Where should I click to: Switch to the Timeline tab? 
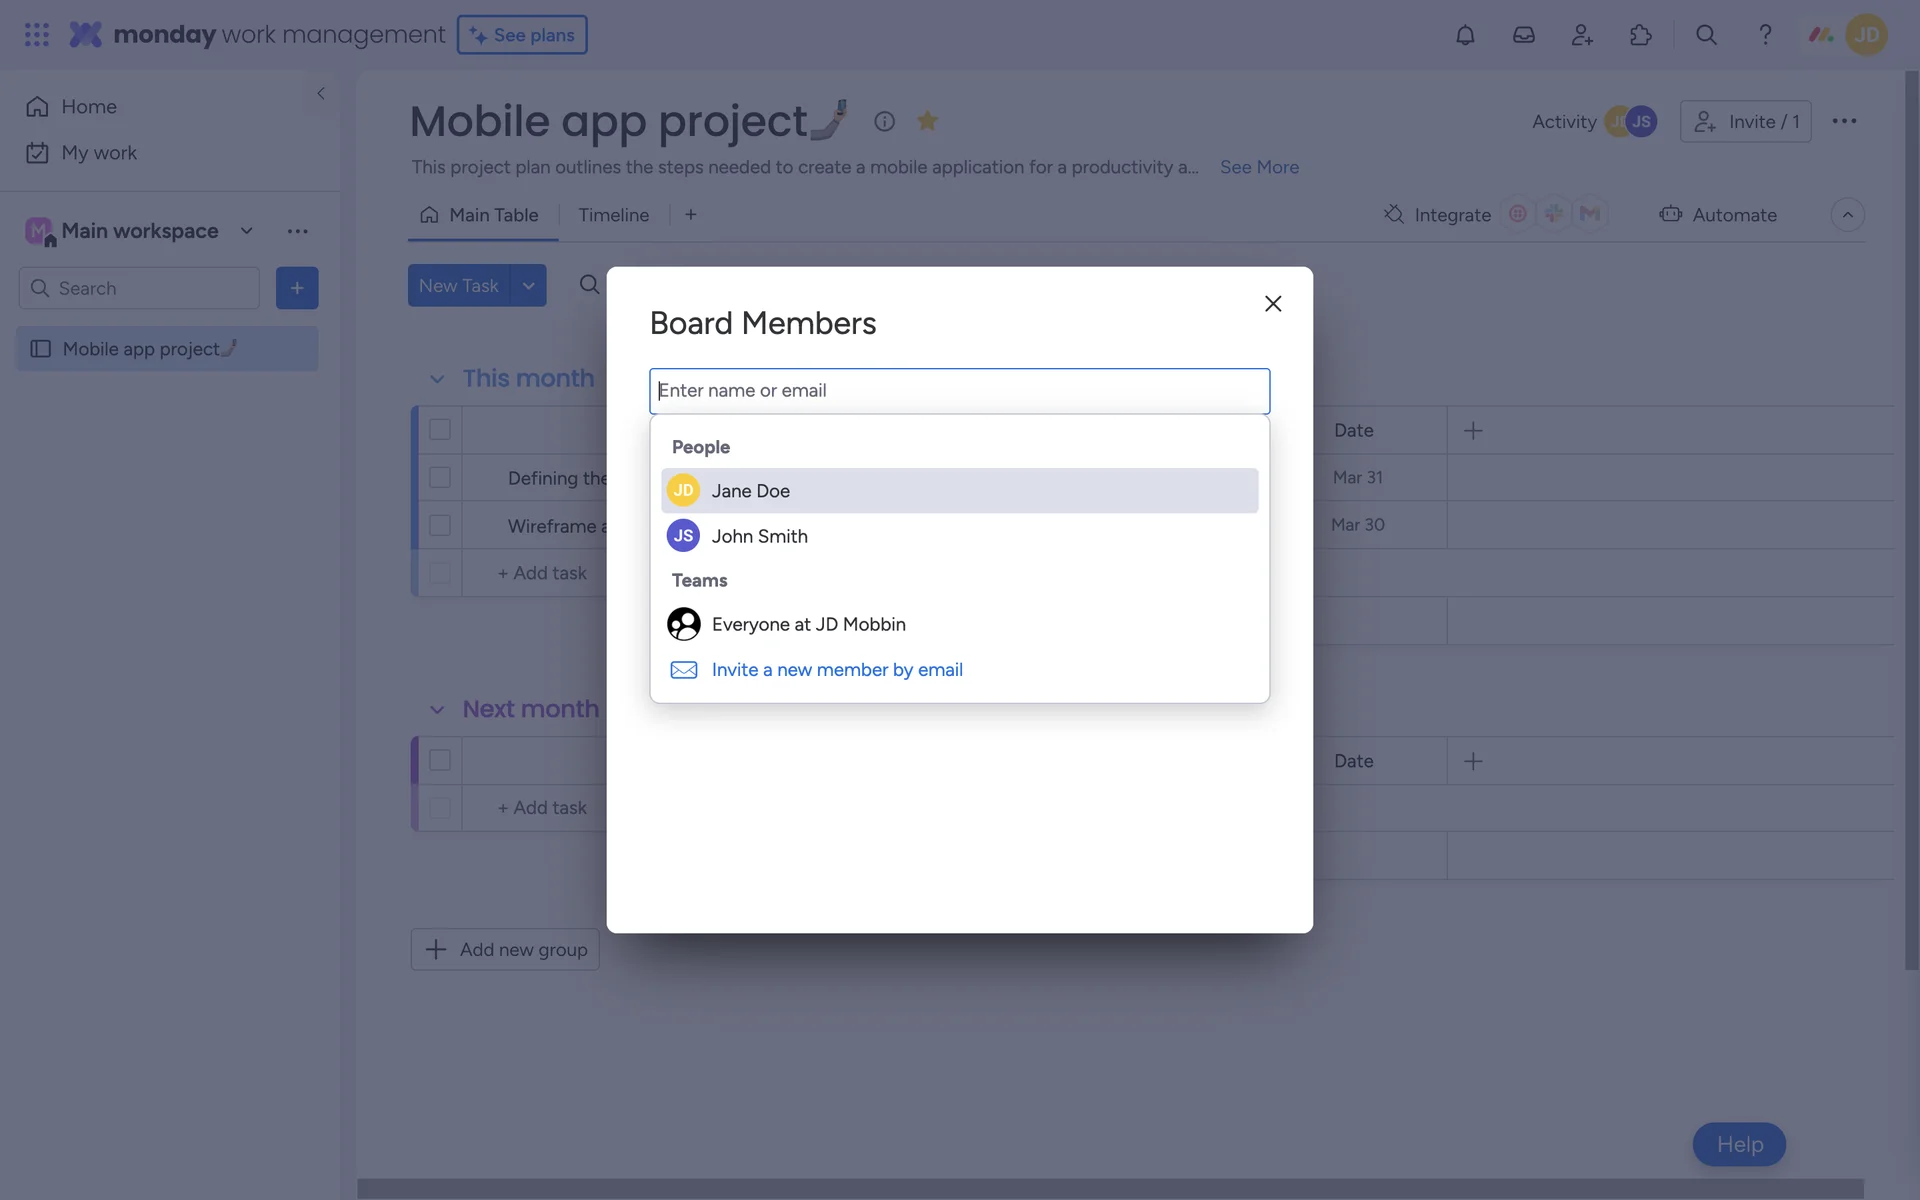point(613,215)
